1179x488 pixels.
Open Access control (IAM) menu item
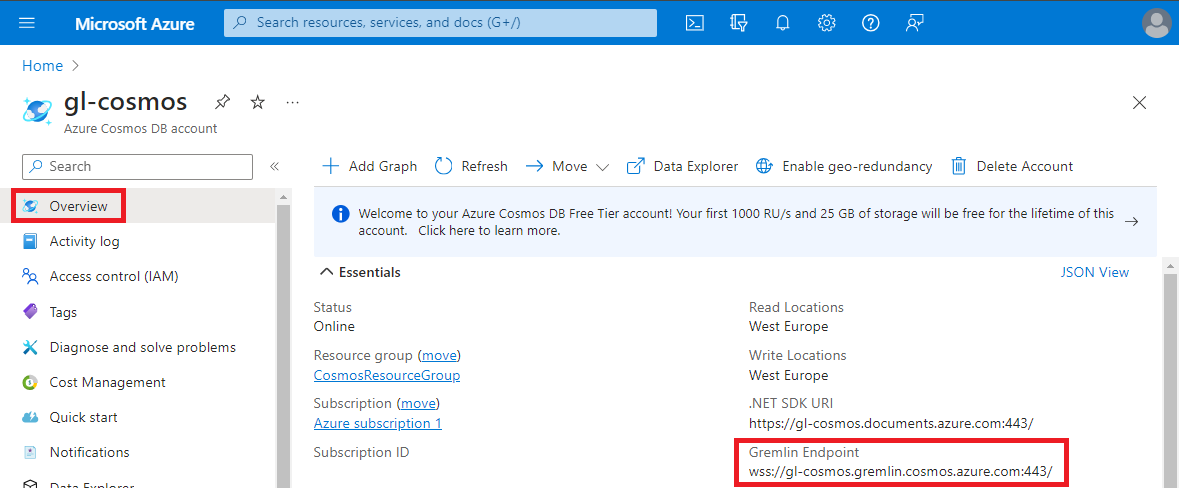pyautogui.click(x=113, y=276)
